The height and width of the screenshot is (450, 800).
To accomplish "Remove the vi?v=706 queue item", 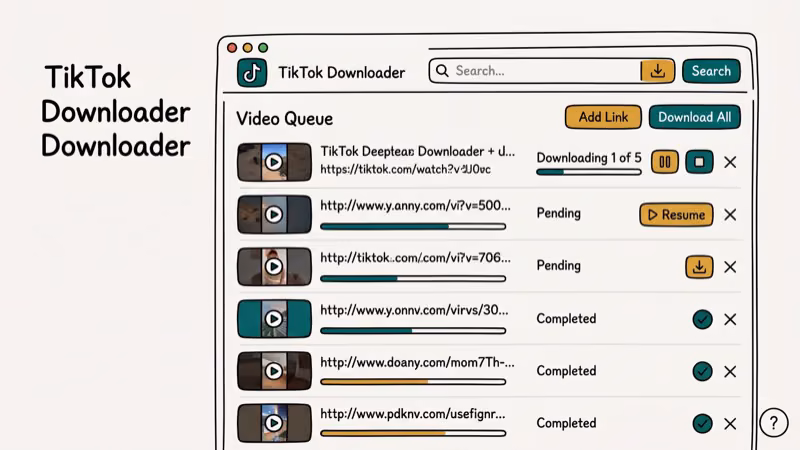I will click(730, 267).
